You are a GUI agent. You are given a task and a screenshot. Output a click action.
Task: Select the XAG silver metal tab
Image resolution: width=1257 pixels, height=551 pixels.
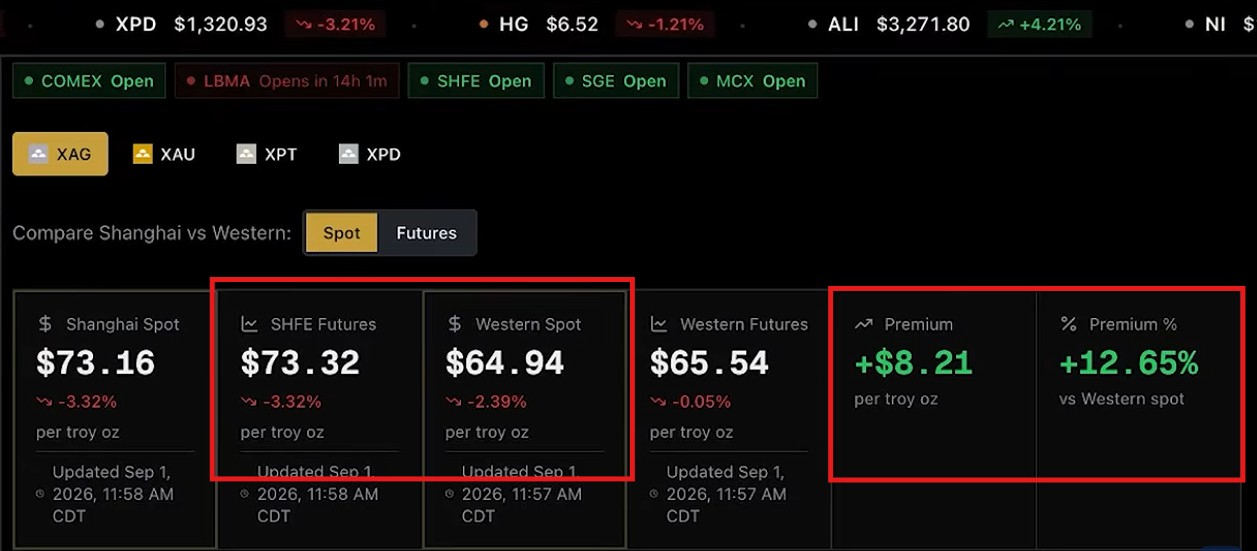coord(60,154)
